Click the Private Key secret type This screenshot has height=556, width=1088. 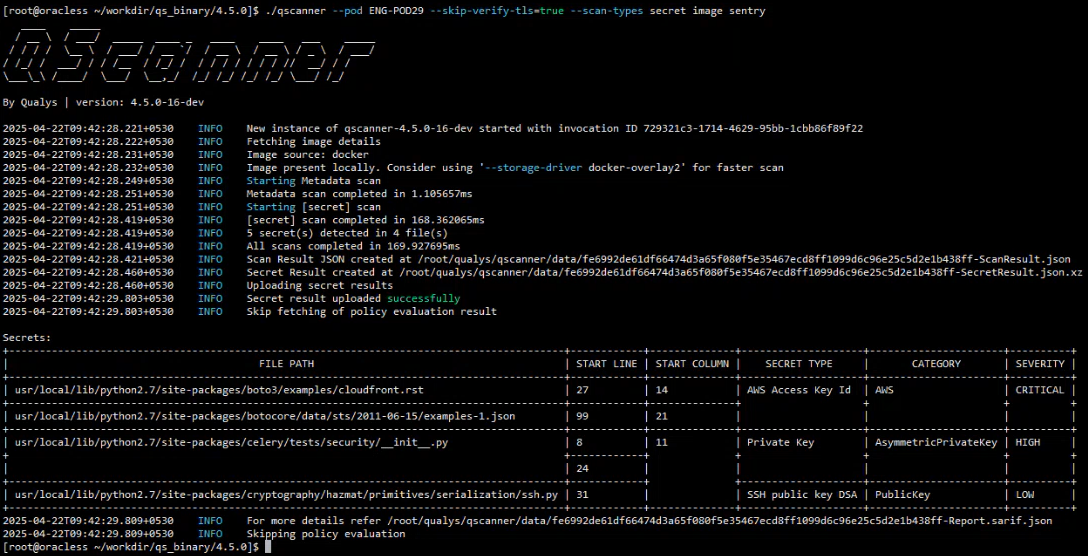coord(781,442)
